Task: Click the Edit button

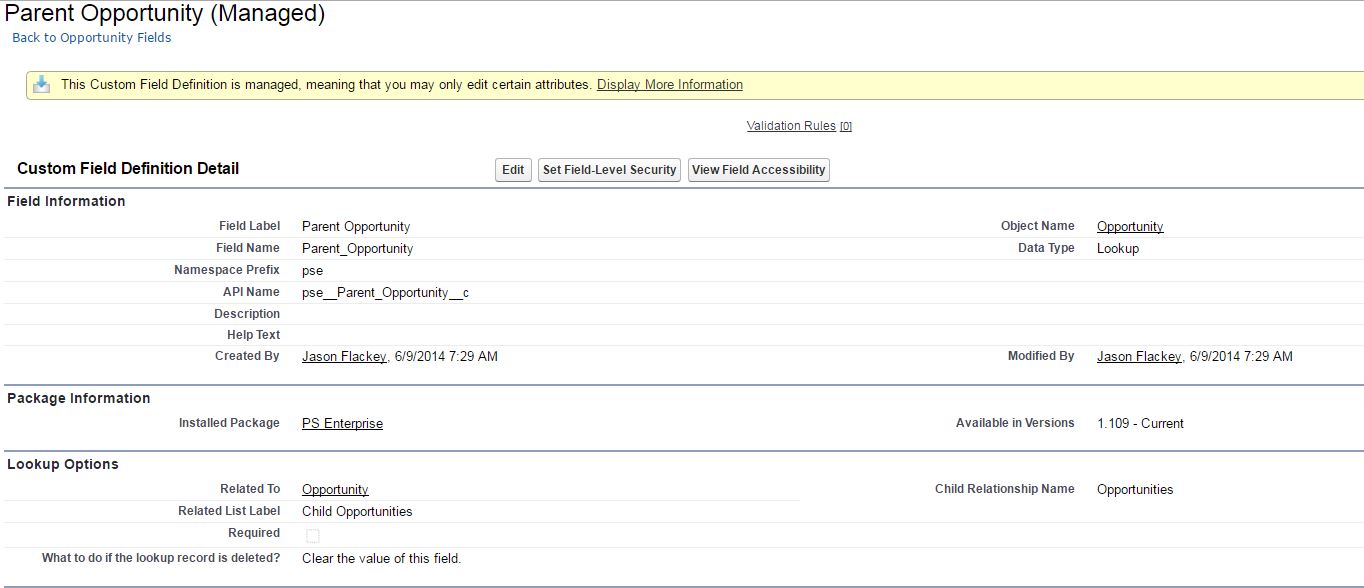Action: coord(513,170)
